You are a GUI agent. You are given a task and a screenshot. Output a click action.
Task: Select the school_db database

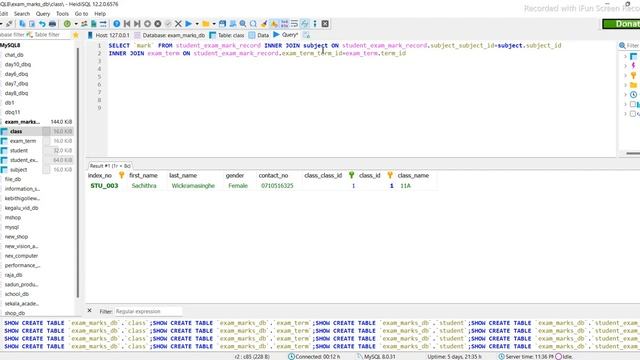[x=17, y=294]
